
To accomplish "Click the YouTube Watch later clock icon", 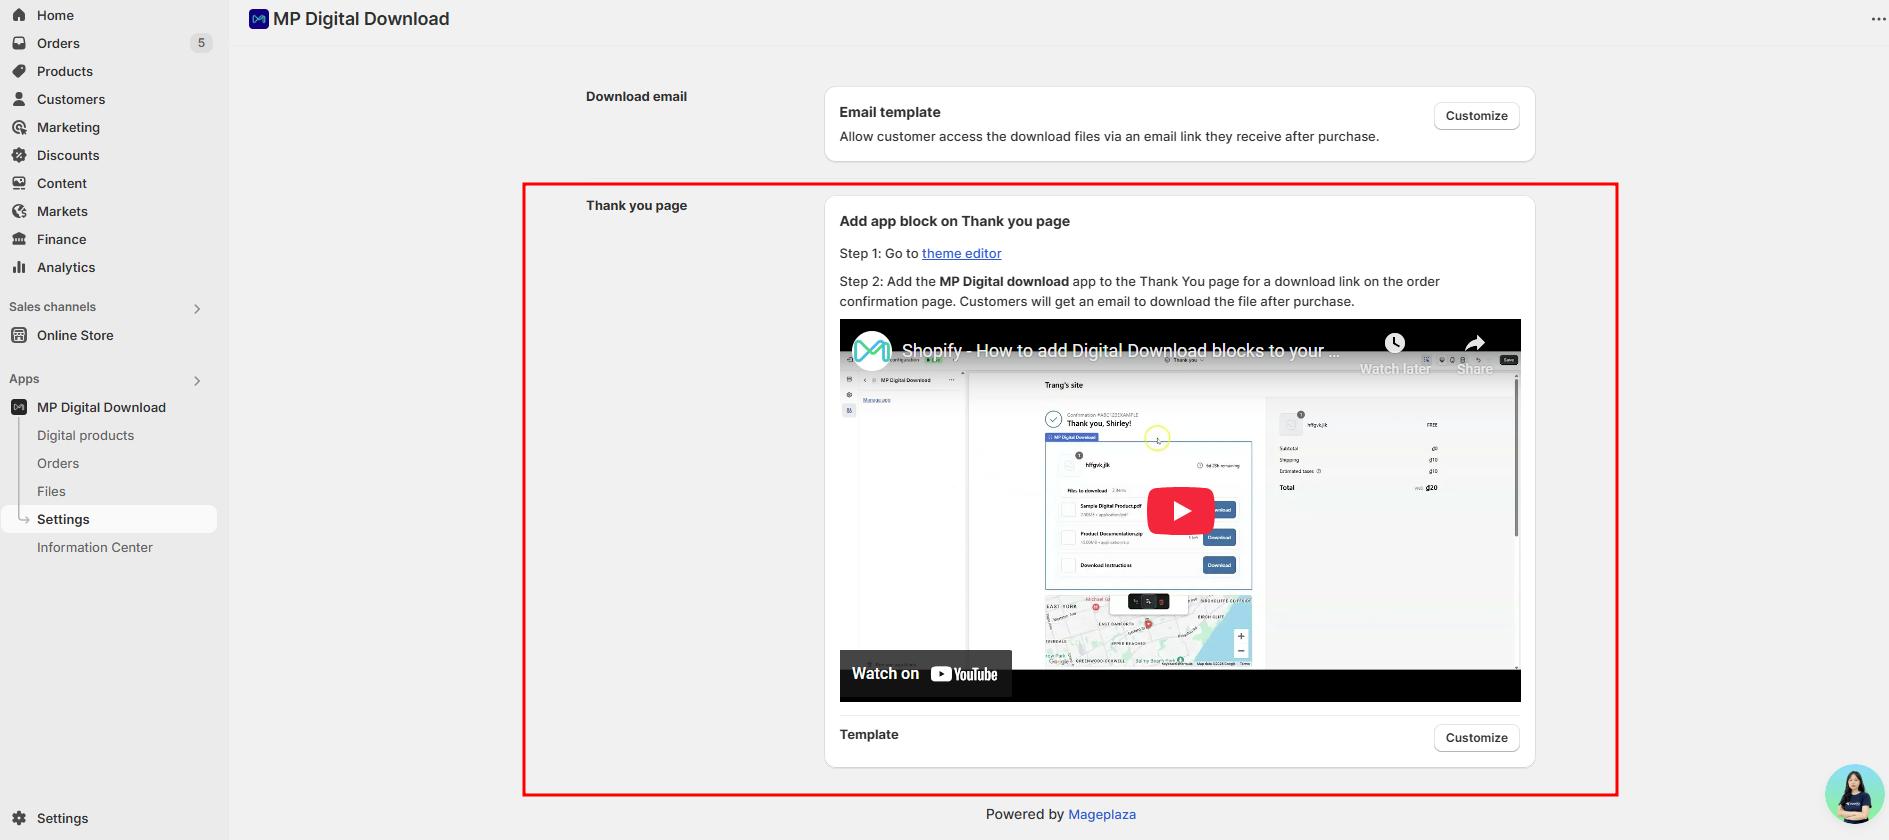I will [x=1395, y=343].
